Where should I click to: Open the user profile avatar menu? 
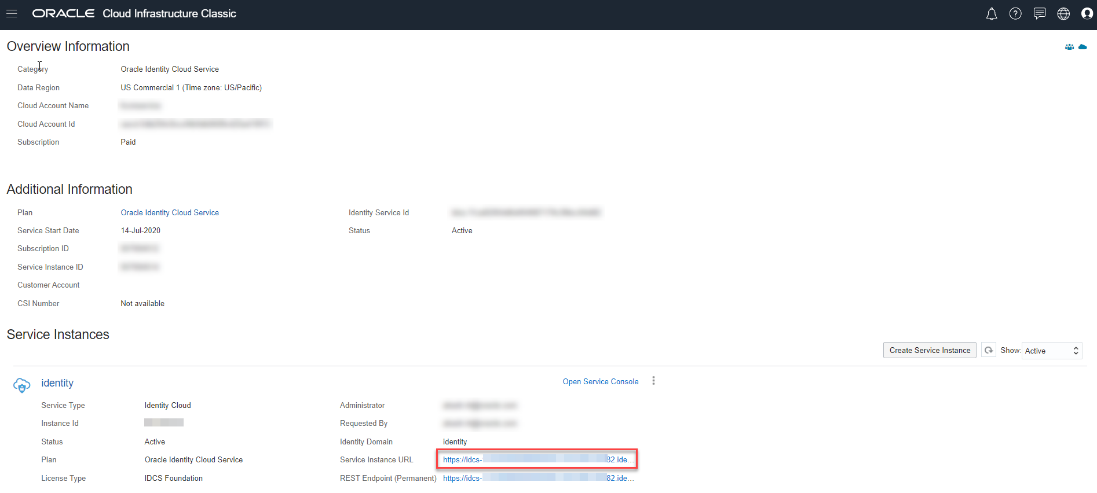(1087, 14)
